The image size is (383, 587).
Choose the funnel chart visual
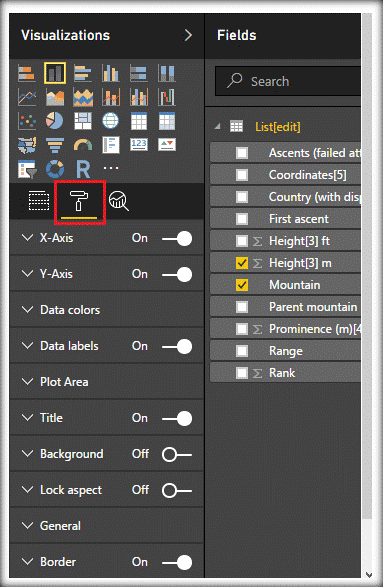point(55,145)
